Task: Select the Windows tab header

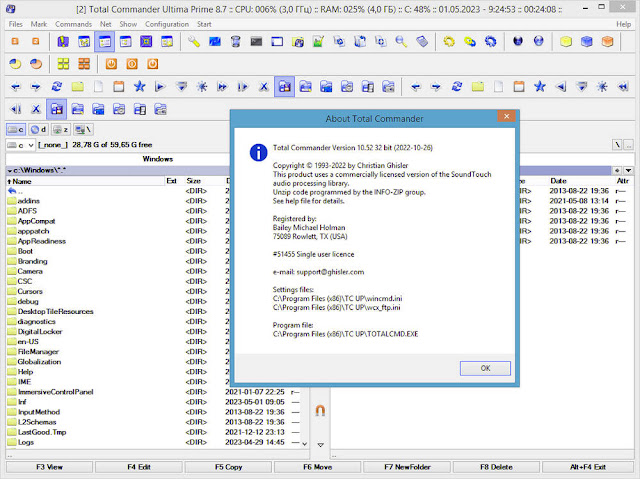Action: 158,159
